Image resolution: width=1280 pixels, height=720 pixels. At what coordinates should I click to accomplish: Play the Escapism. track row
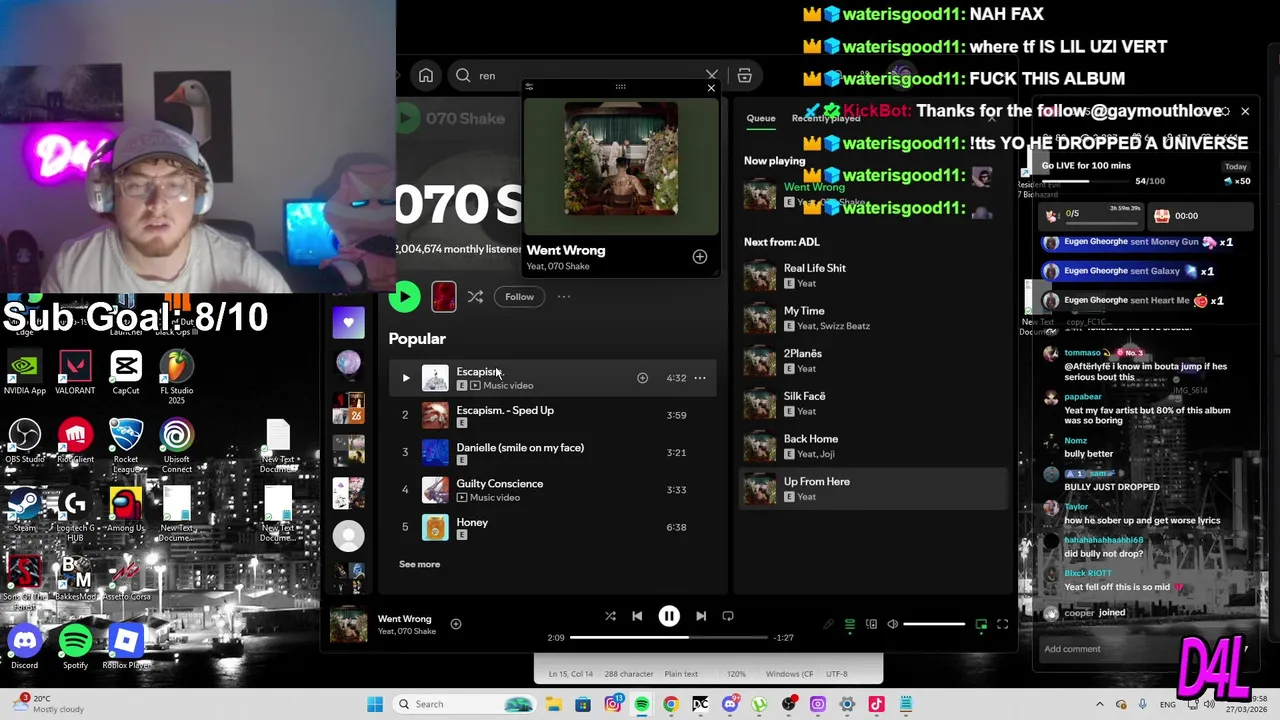click(405, 378)
